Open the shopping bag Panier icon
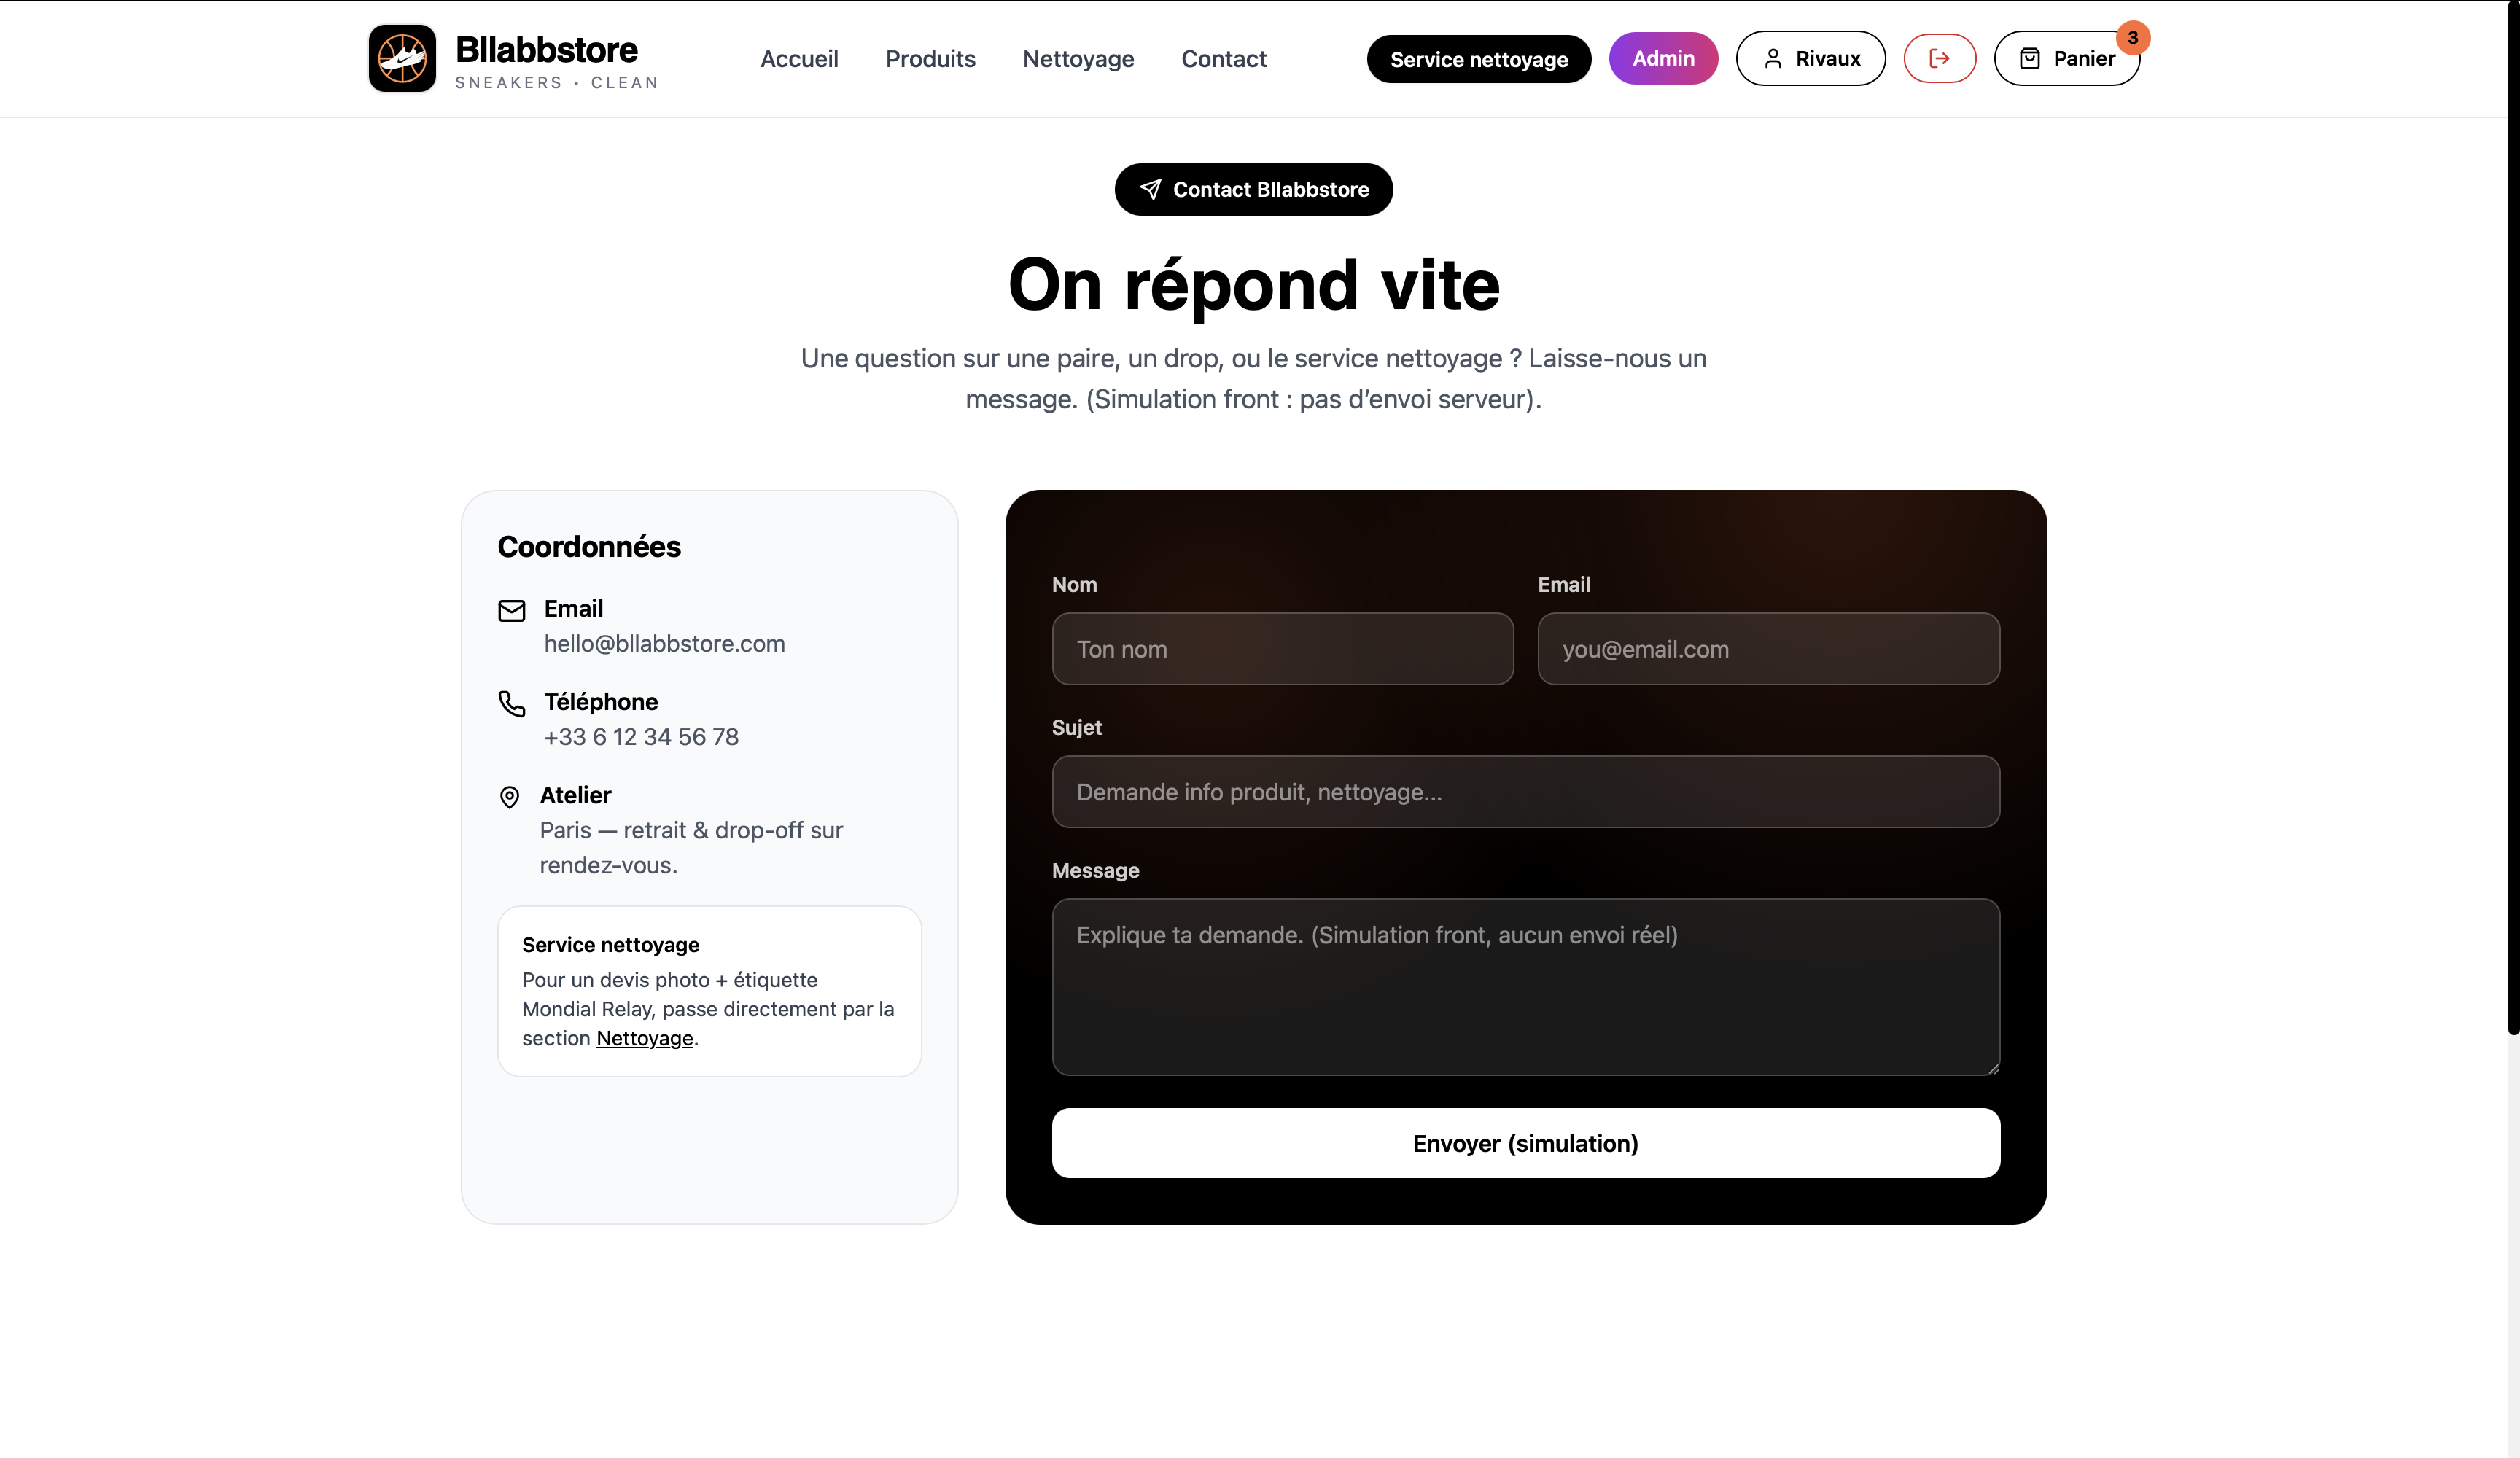Viewport: 2520px width, 1458px height. [2031, 58]
